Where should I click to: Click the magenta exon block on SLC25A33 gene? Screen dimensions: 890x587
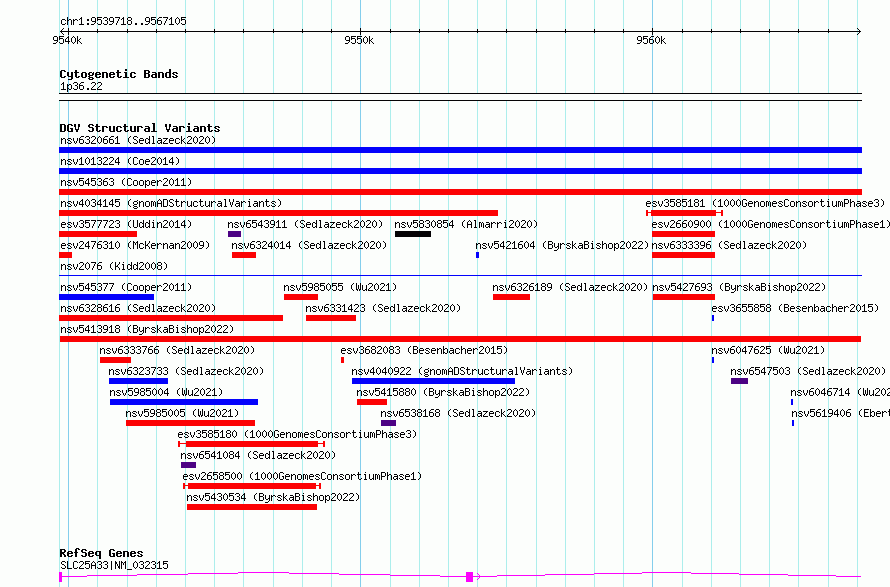(x=469, y=577)
